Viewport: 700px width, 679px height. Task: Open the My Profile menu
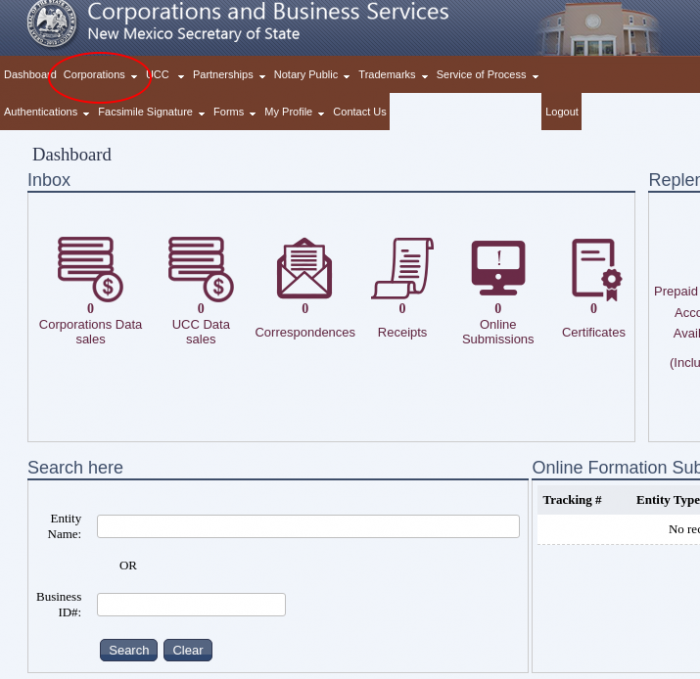[x=294, y=112]
